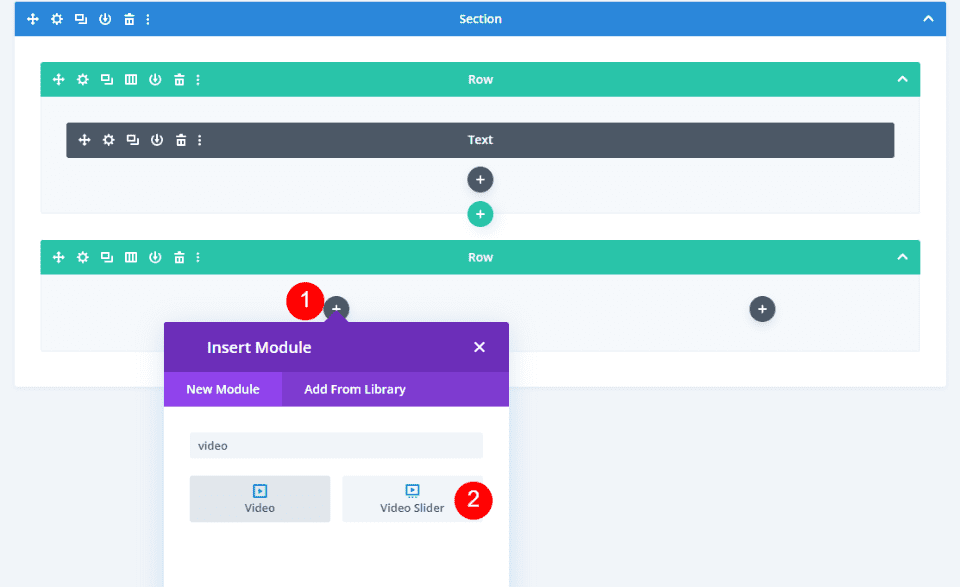The image size is (960, 587).
Task: Duplicate the second Row
Action: pos(106,257)
